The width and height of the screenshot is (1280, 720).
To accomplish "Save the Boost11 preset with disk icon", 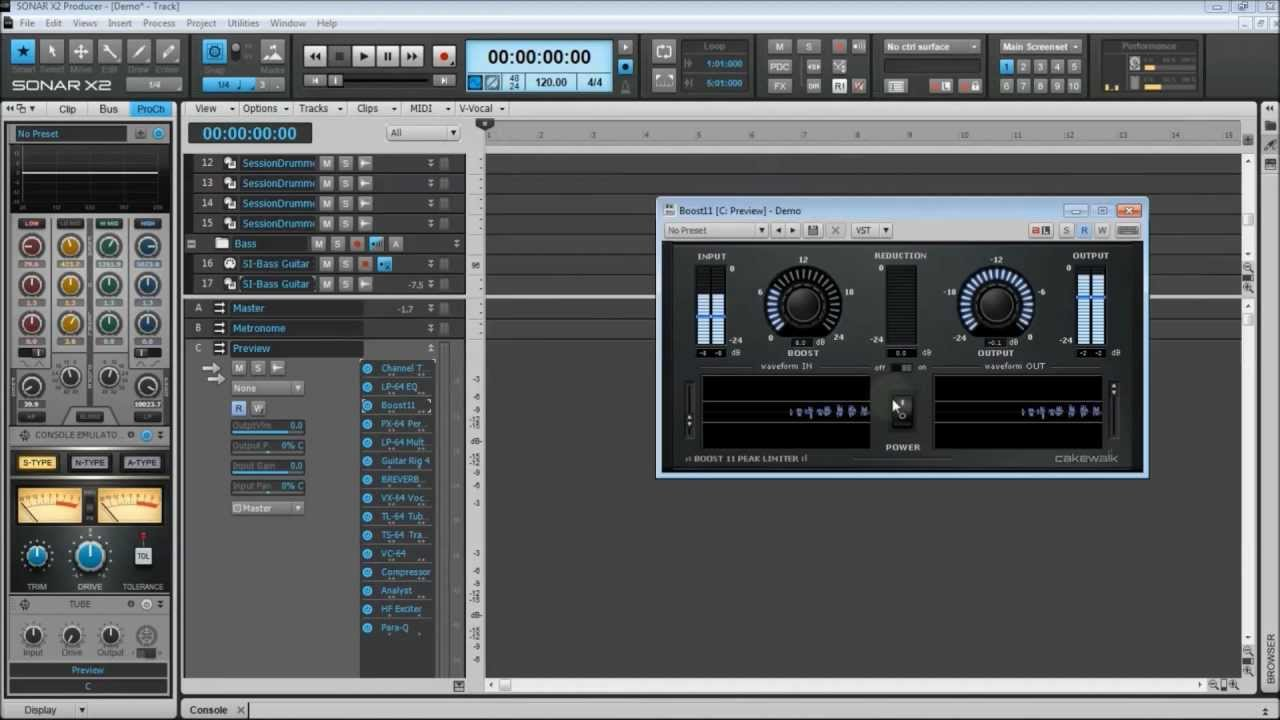I will (x=813, y=231).
